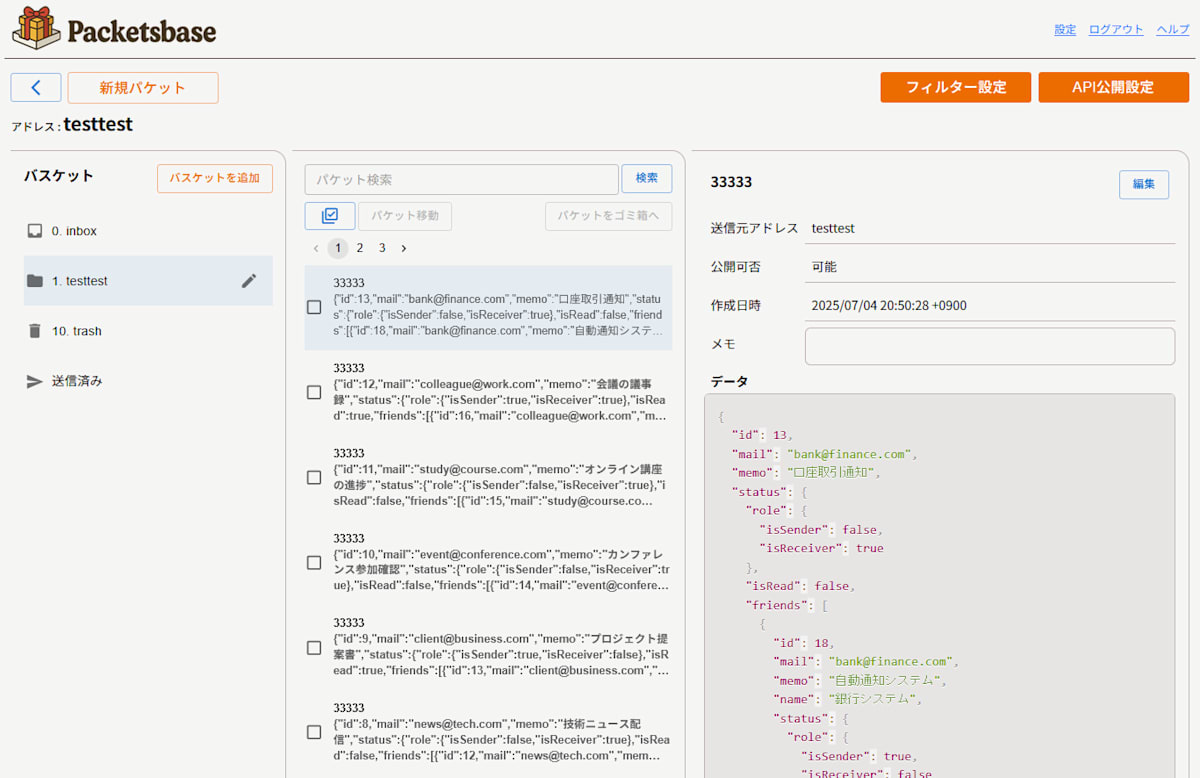The image size is (1200, 778).
Task: Select packet page 2
Action: [x=360, y=248]
